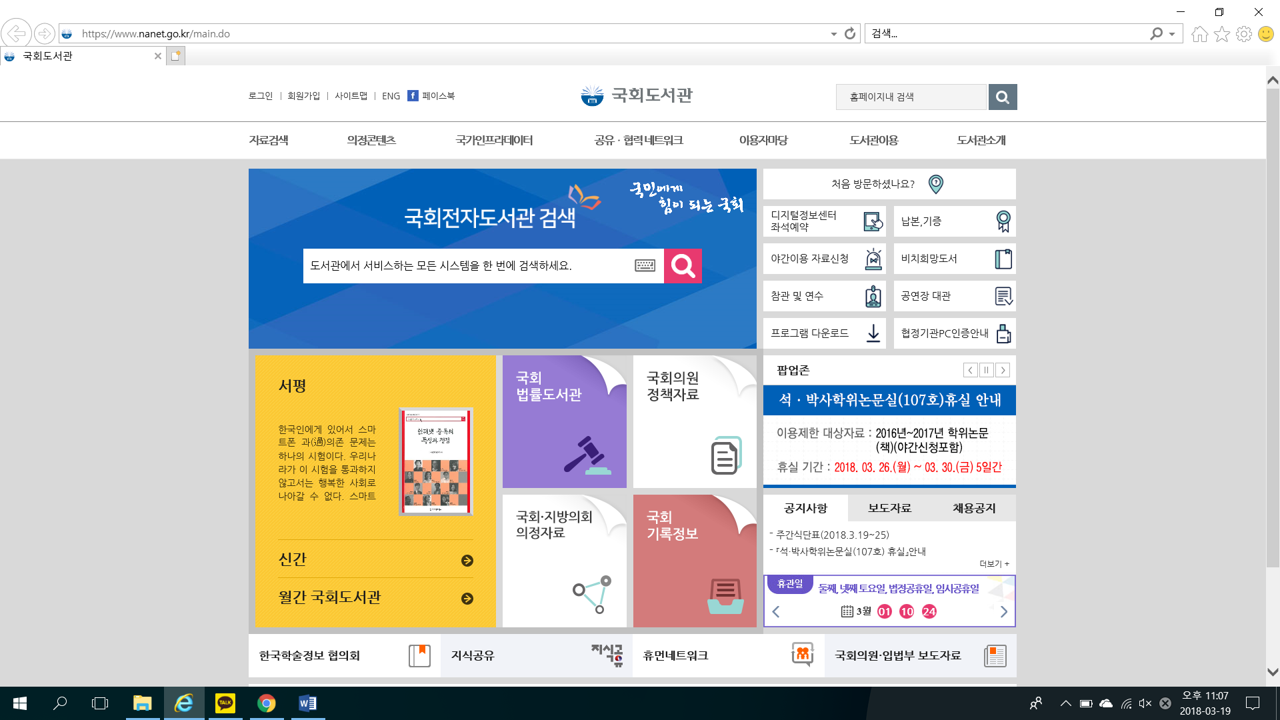Viewport: 1280px width, 720px height.
Task: Open the 도서관이용 menu
Action: click(874, 141)
